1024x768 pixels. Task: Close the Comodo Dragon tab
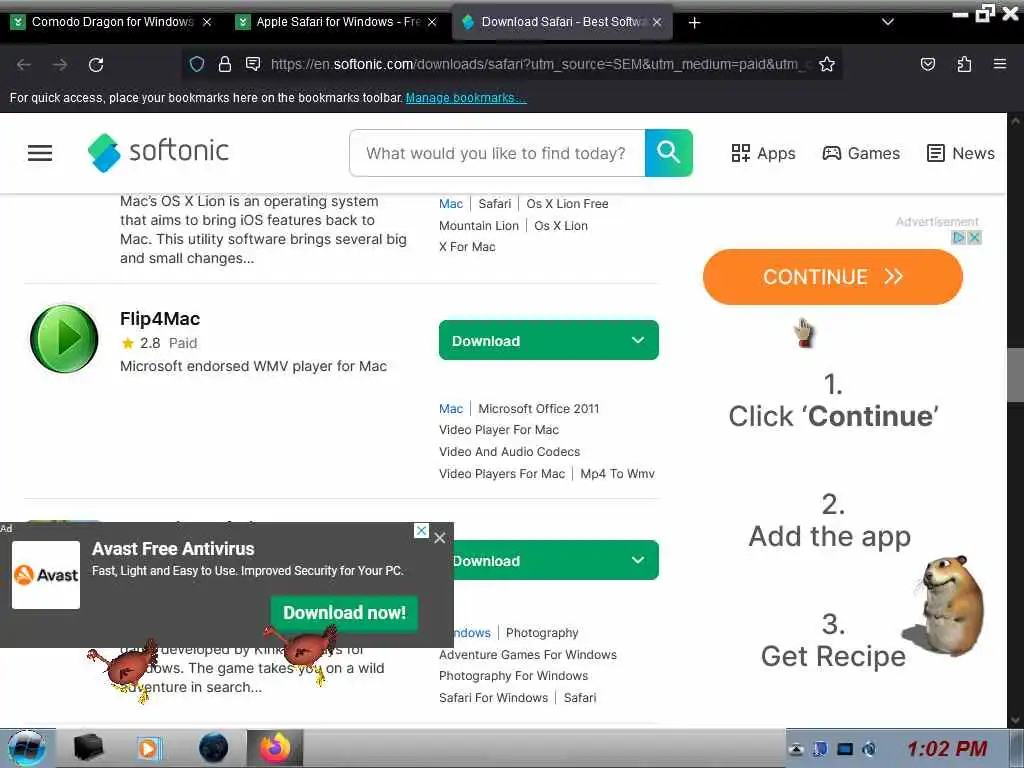pos(207,22)
